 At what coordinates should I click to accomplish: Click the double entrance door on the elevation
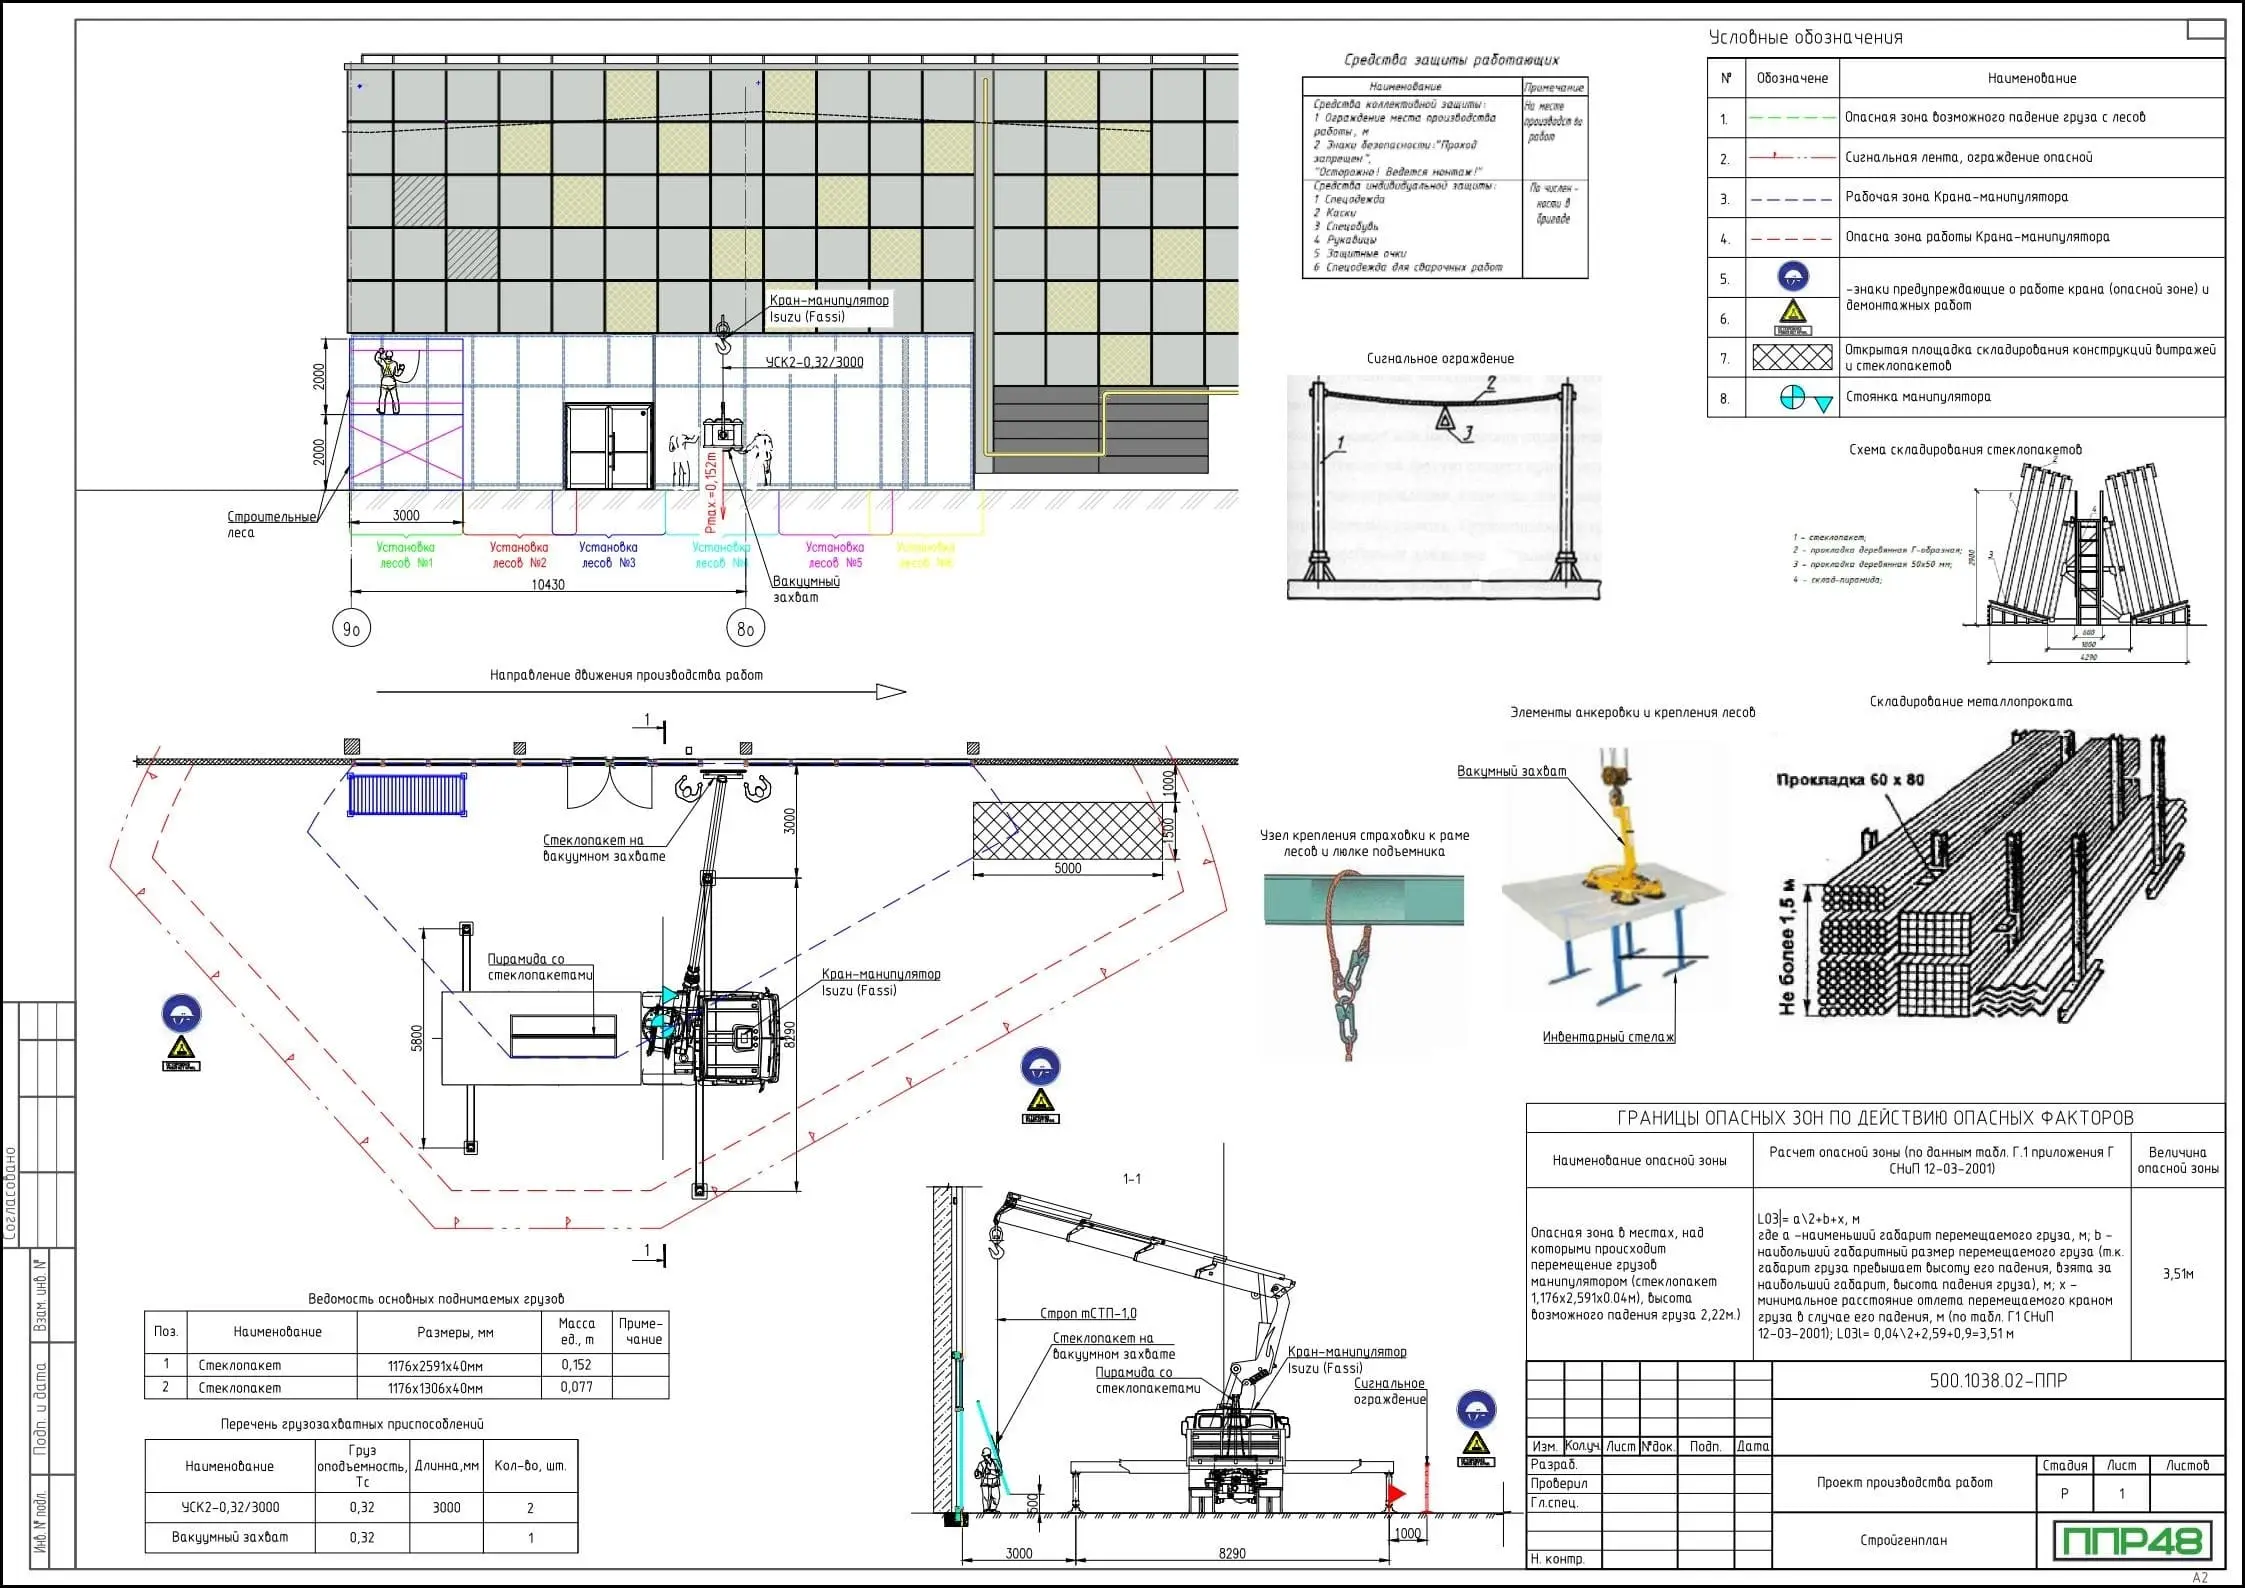pyautogui.click(x=608, y=446)
